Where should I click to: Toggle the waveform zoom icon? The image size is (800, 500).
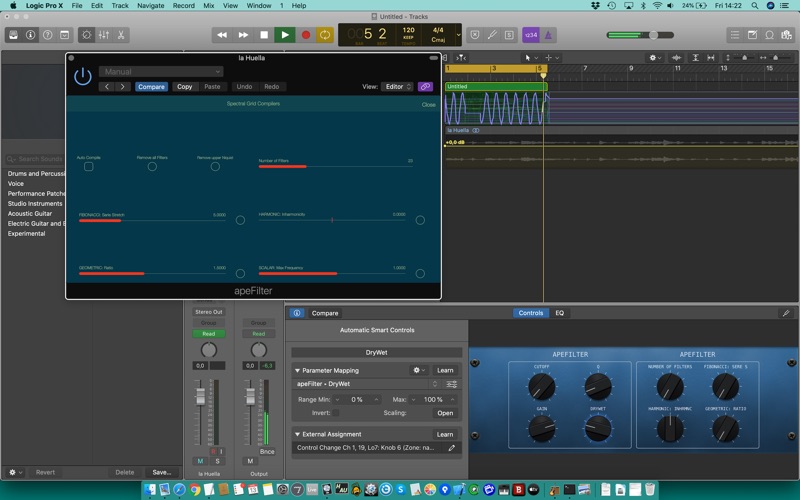click(x=677, y=58)
